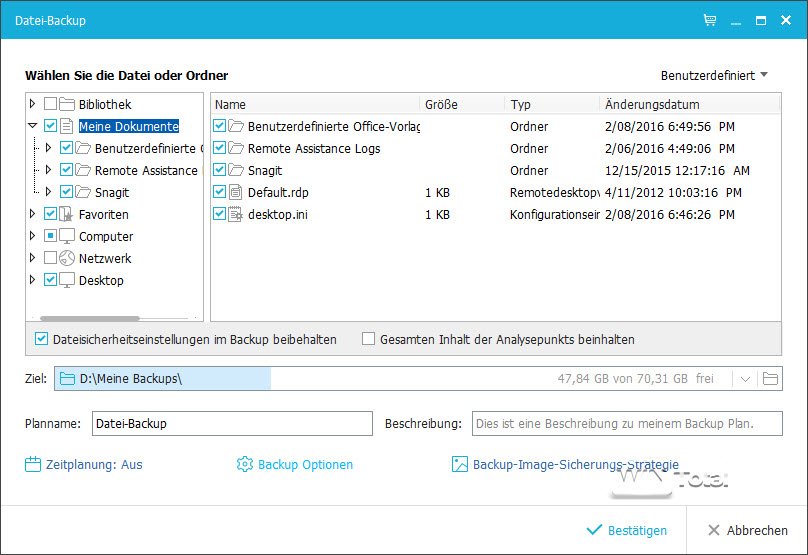Expand the Computer node
The image size is (808, 555).
click(x=32, y=236)
